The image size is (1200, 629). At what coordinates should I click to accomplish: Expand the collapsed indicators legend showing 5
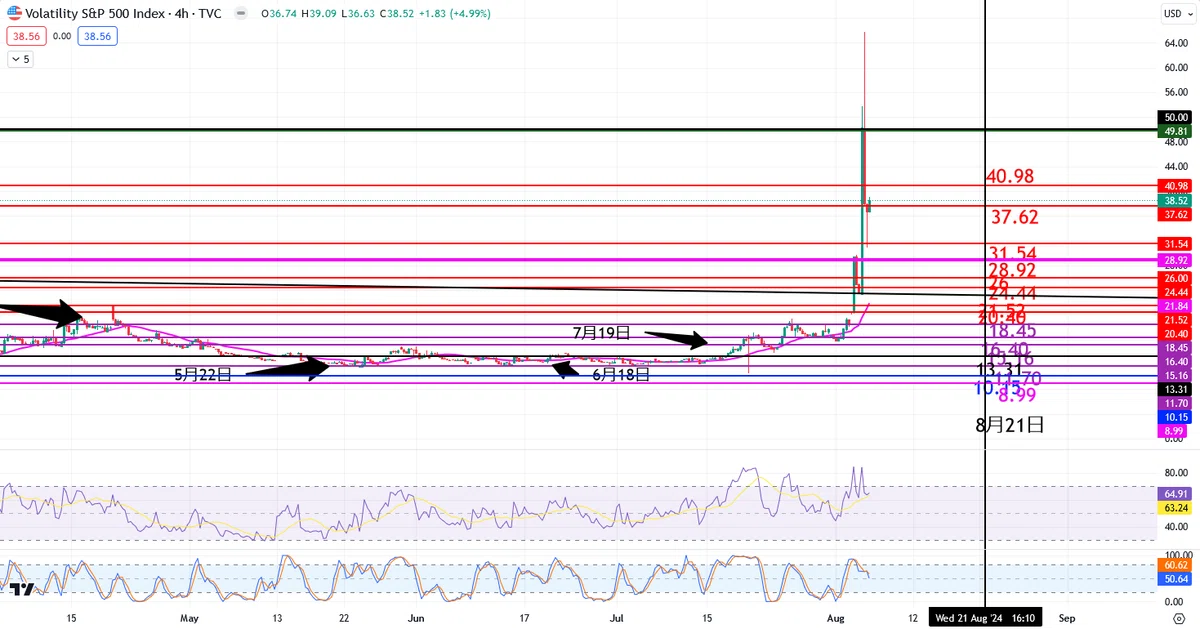coord(19,59)
